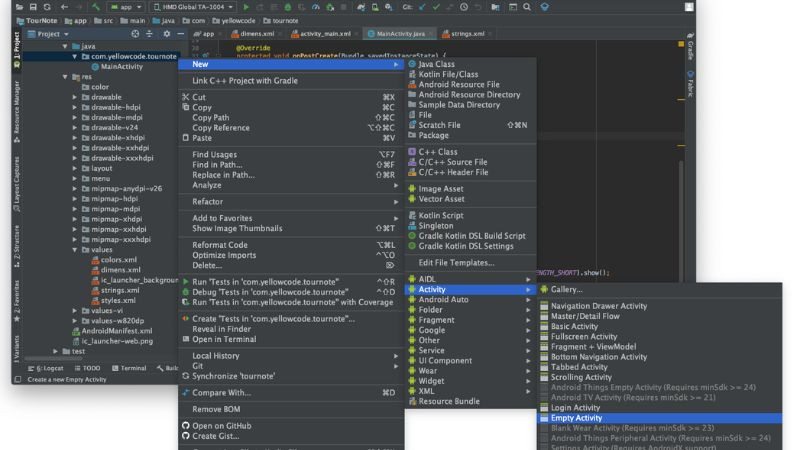Click the Search Everywhere magnifier icon
The image size is (800, 450).
(x=527, y=7)
